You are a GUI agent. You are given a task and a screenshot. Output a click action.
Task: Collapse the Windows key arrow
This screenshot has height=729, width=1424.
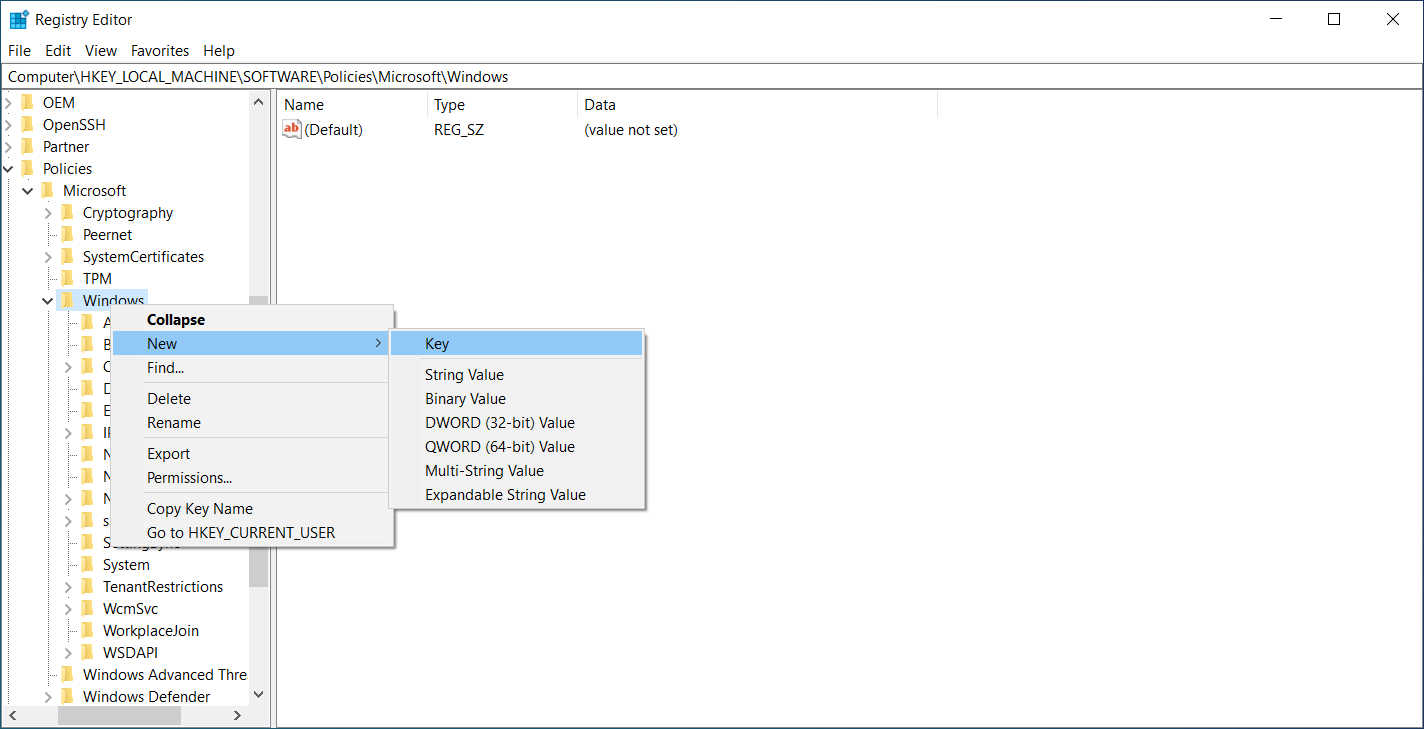[x=48, y=300]
